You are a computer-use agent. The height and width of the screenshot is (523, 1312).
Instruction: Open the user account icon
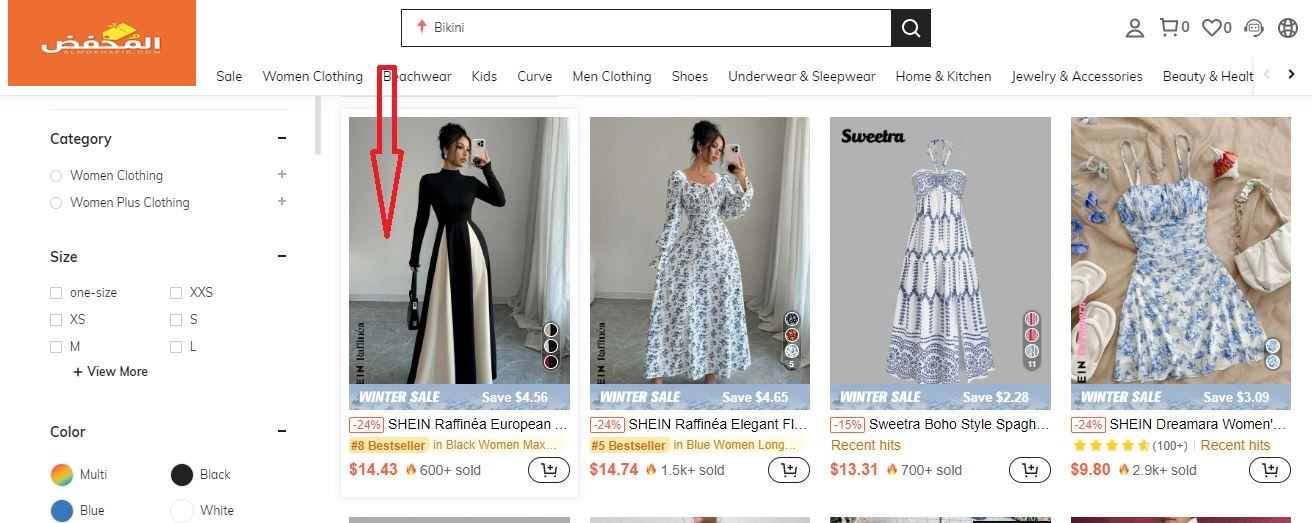click(1134, 28)
